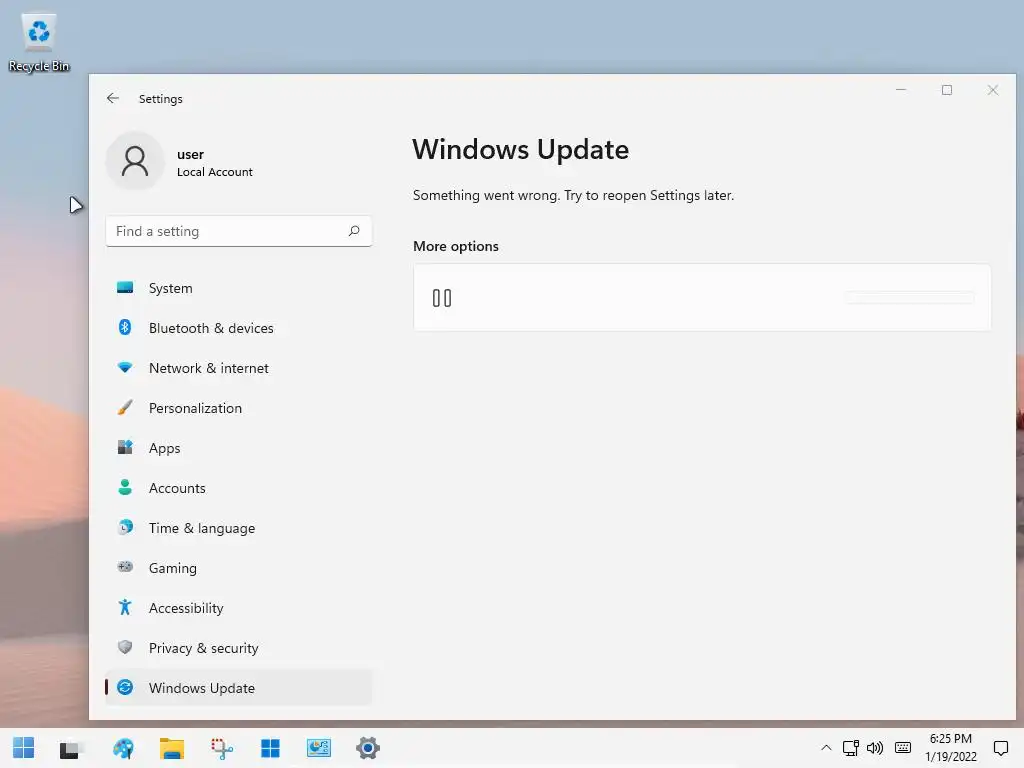Launch the Snipping Tool taskbar icon
The height and width of the screenshot is (768, 1024).
[x=221, y=748]
